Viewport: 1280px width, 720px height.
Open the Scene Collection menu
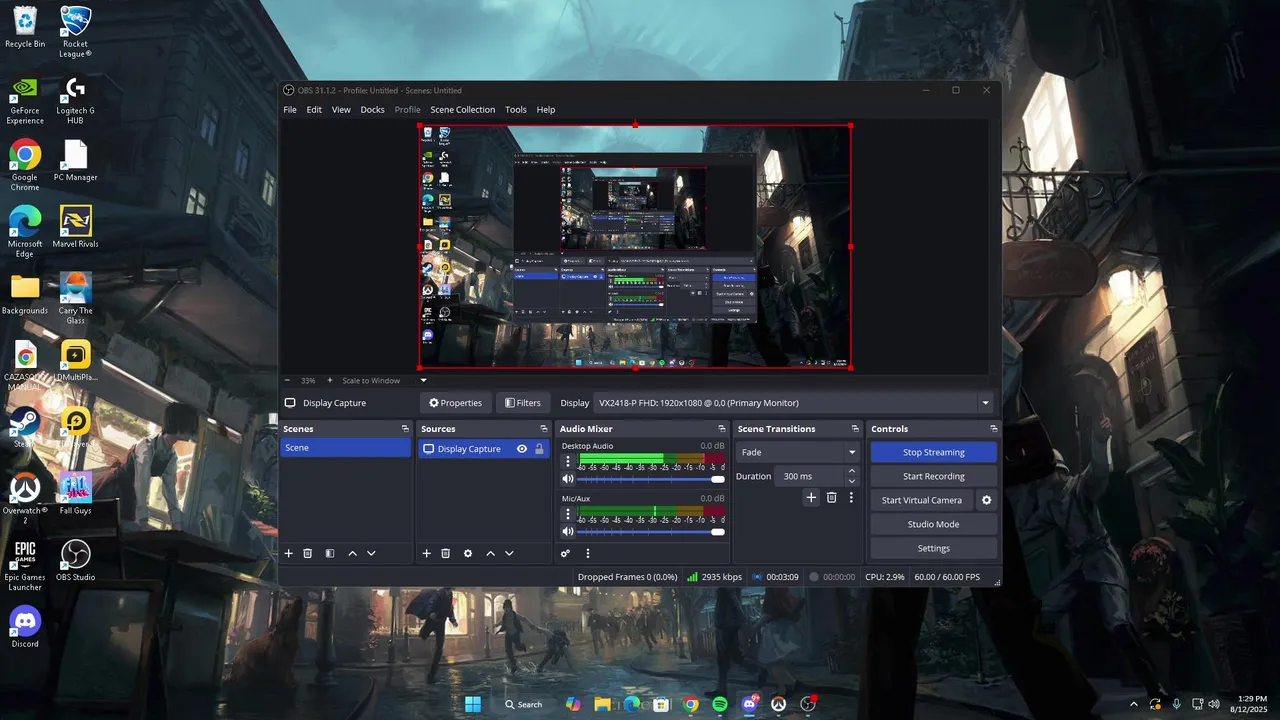462,110
